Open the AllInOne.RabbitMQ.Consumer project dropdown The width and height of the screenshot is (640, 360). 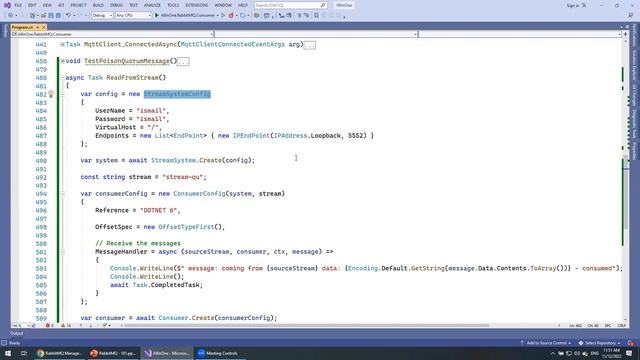point(112,34)
